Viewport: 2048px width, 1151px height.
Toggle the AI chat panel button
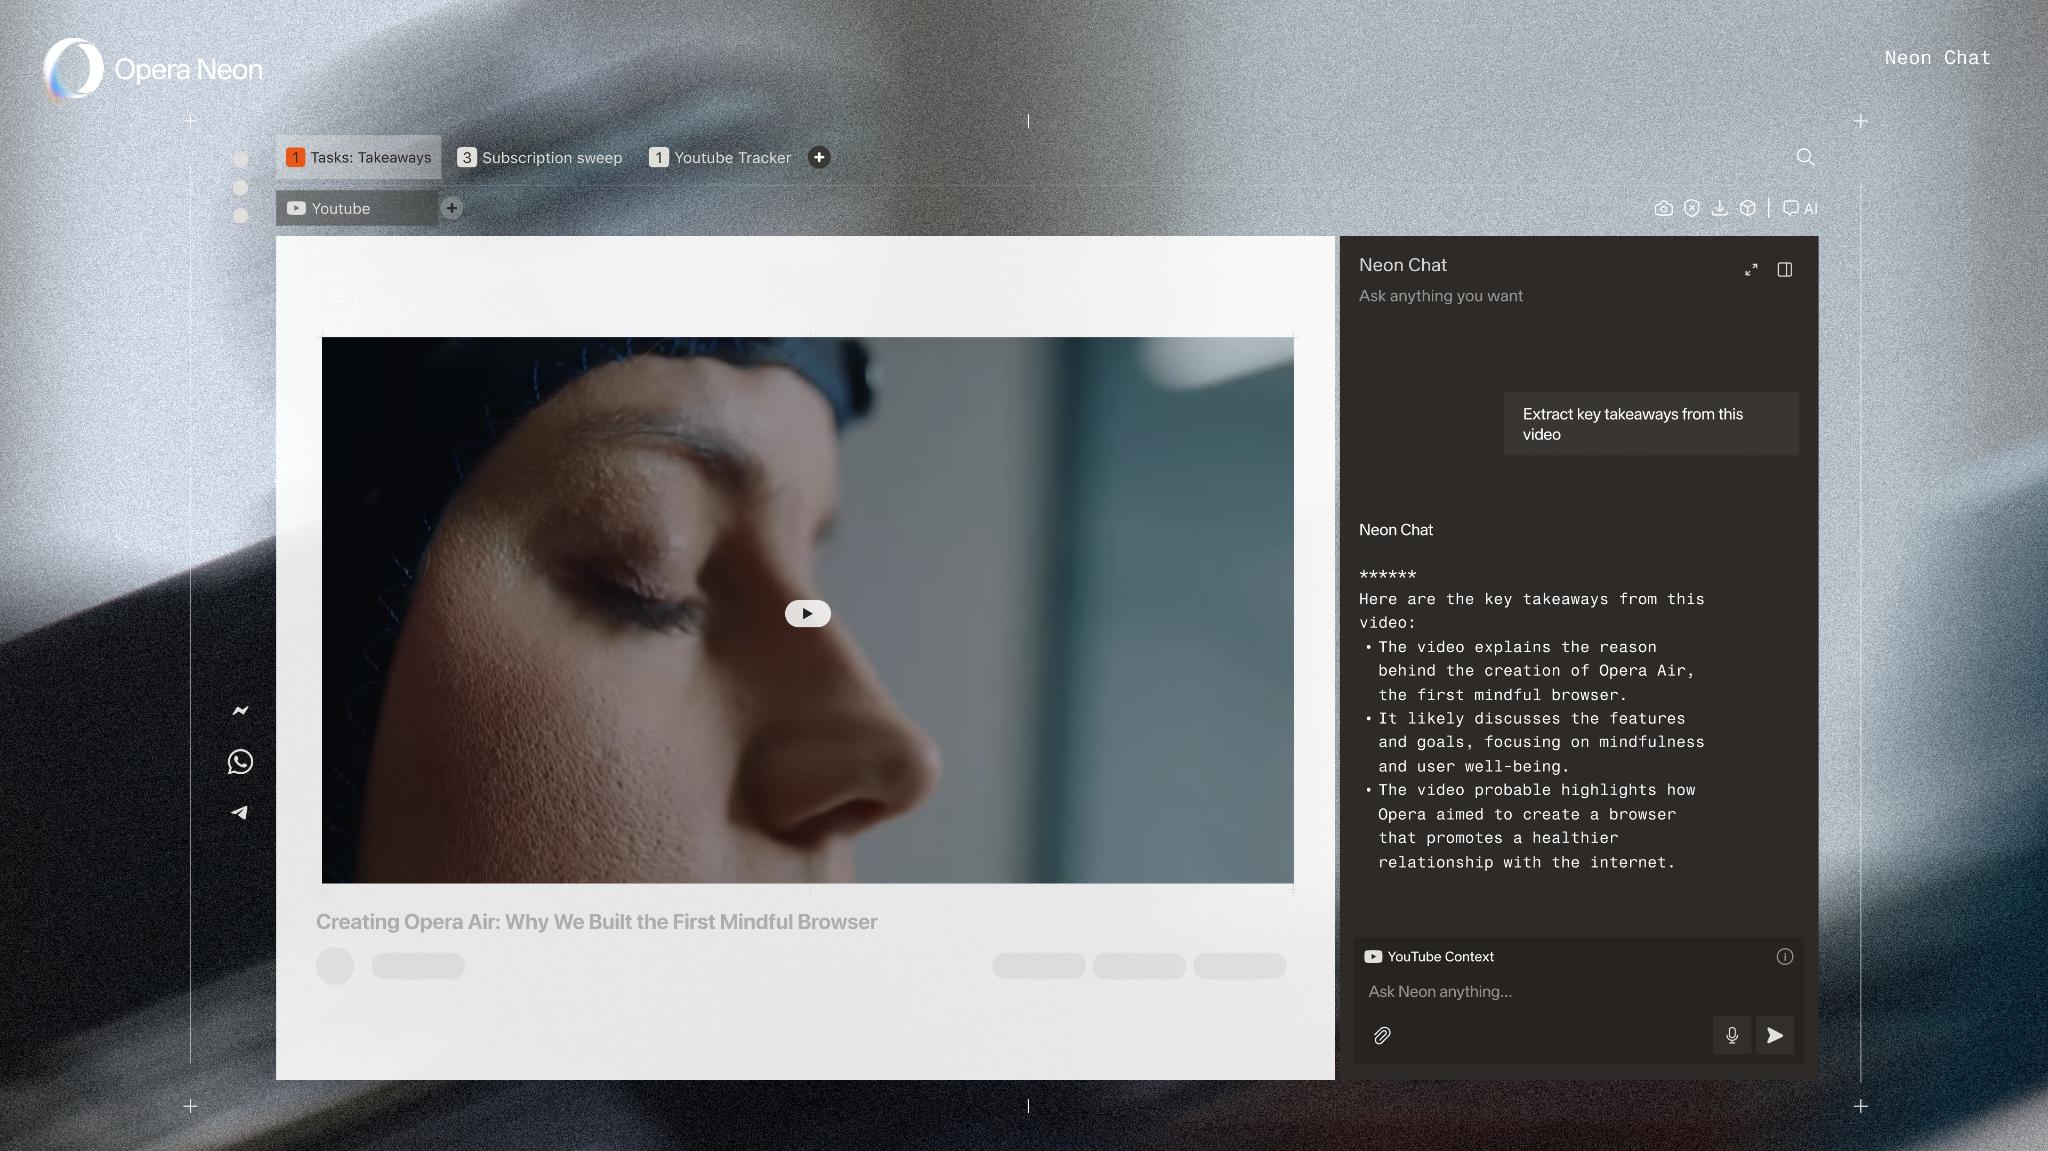click(x=1800, y=208)
